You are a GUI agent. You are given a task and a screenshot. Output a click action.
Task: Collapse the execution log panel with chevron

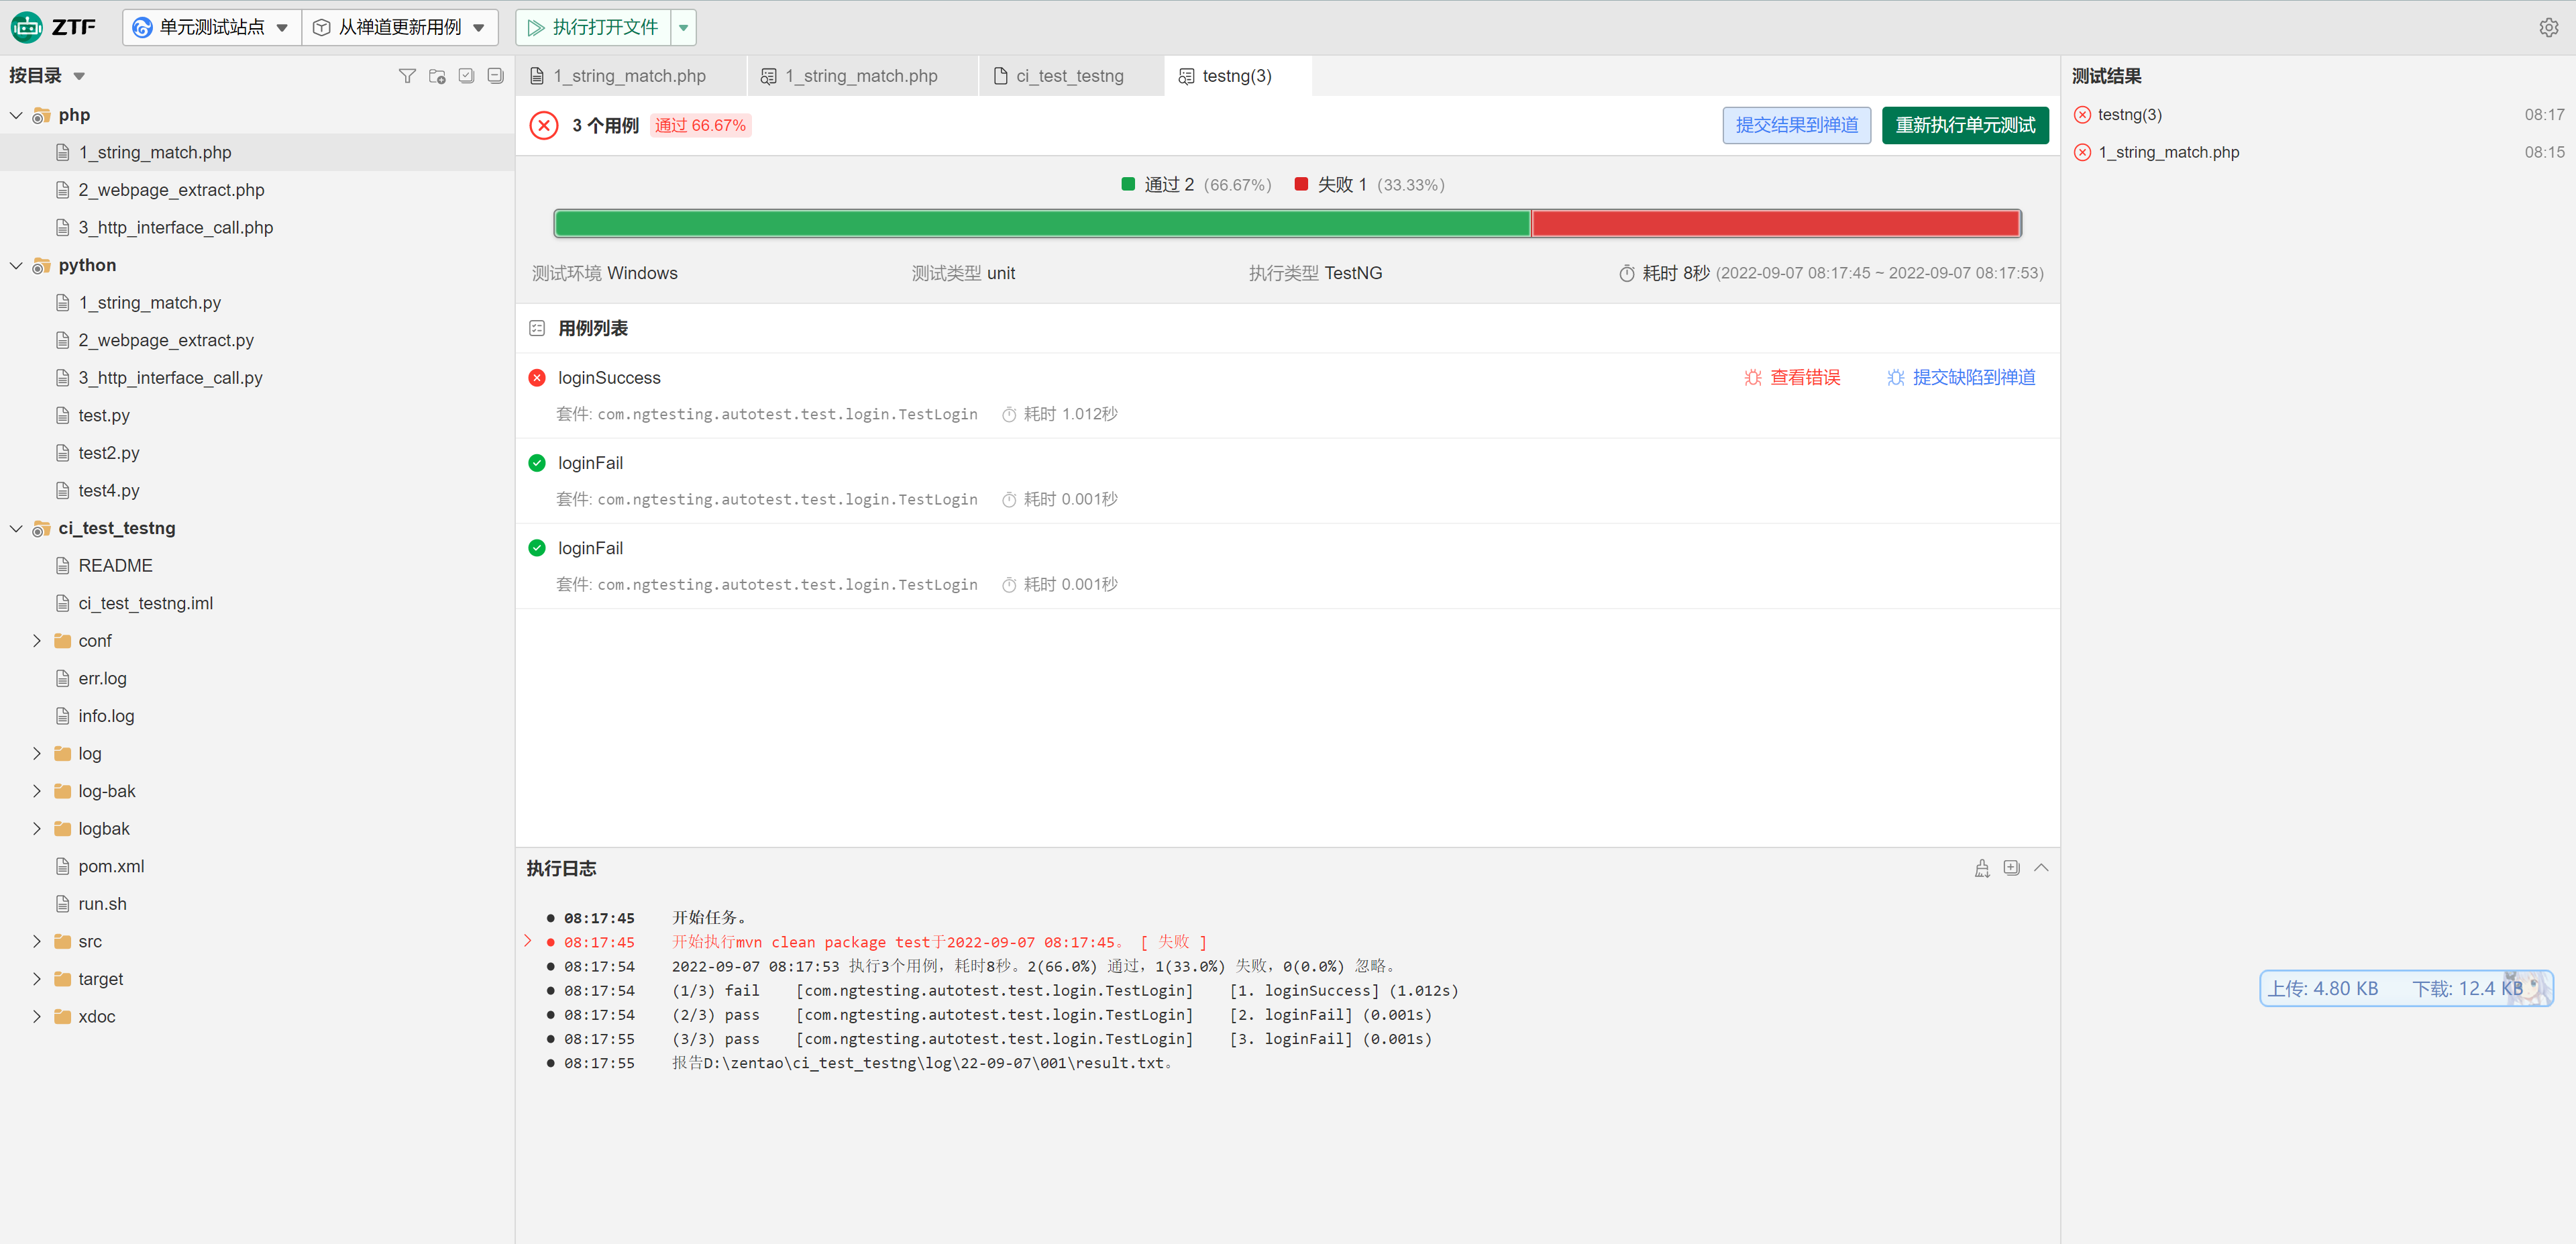(x=2041, y=868)
